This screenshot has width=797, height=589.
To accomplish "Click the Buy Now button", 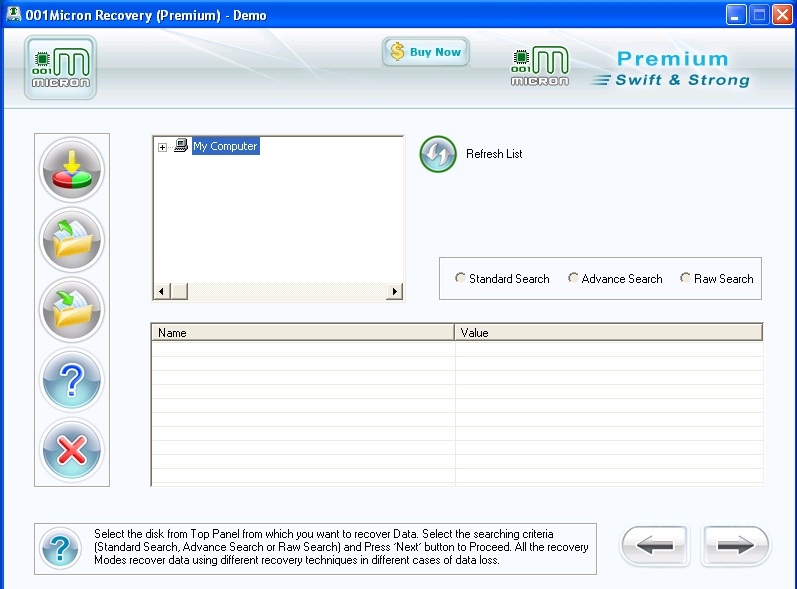I will [426, 52].
